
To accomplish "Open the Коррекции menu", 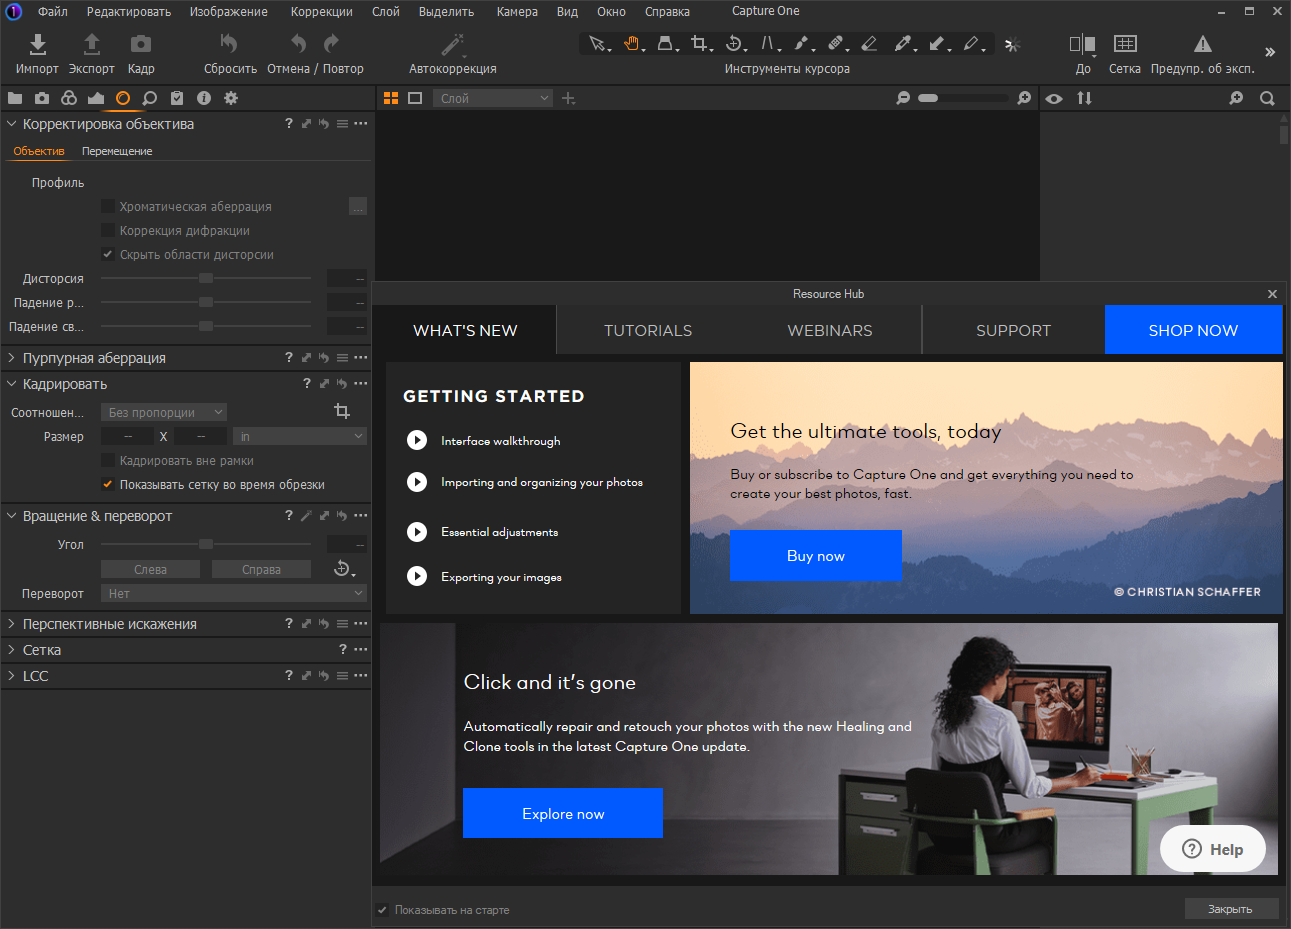I will click(321, 12).
